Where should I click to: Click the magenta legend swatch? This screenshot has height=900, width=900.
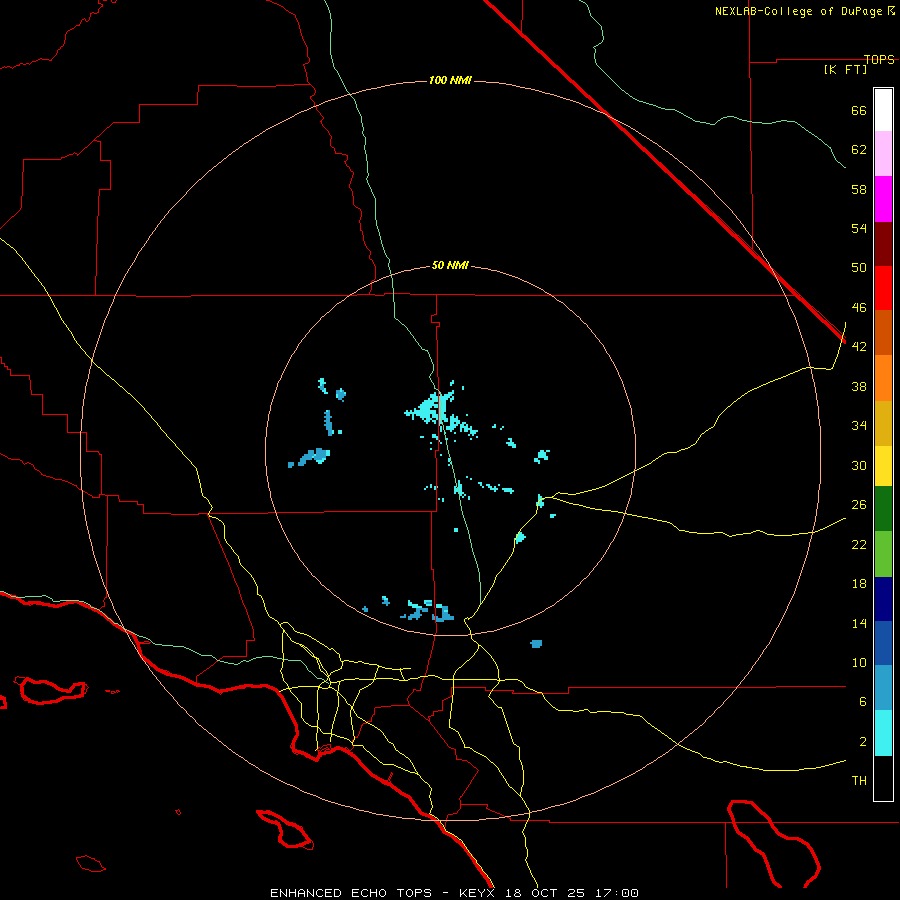(x=883, y=199)
